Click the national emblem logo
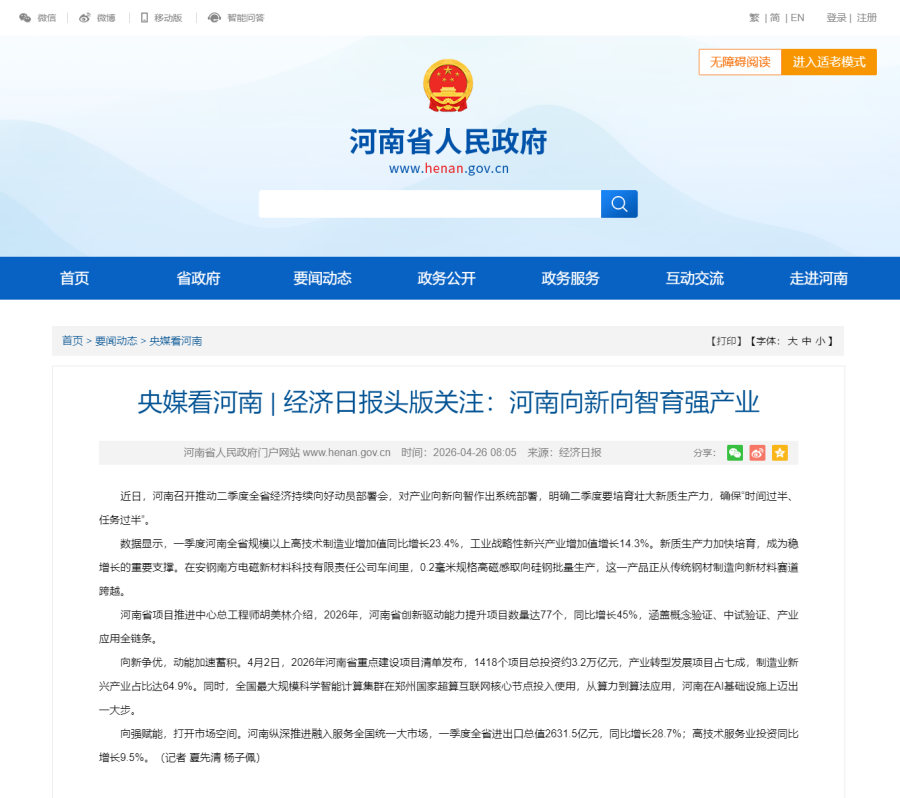The image size is (900, 798). (x=449, y=87)
